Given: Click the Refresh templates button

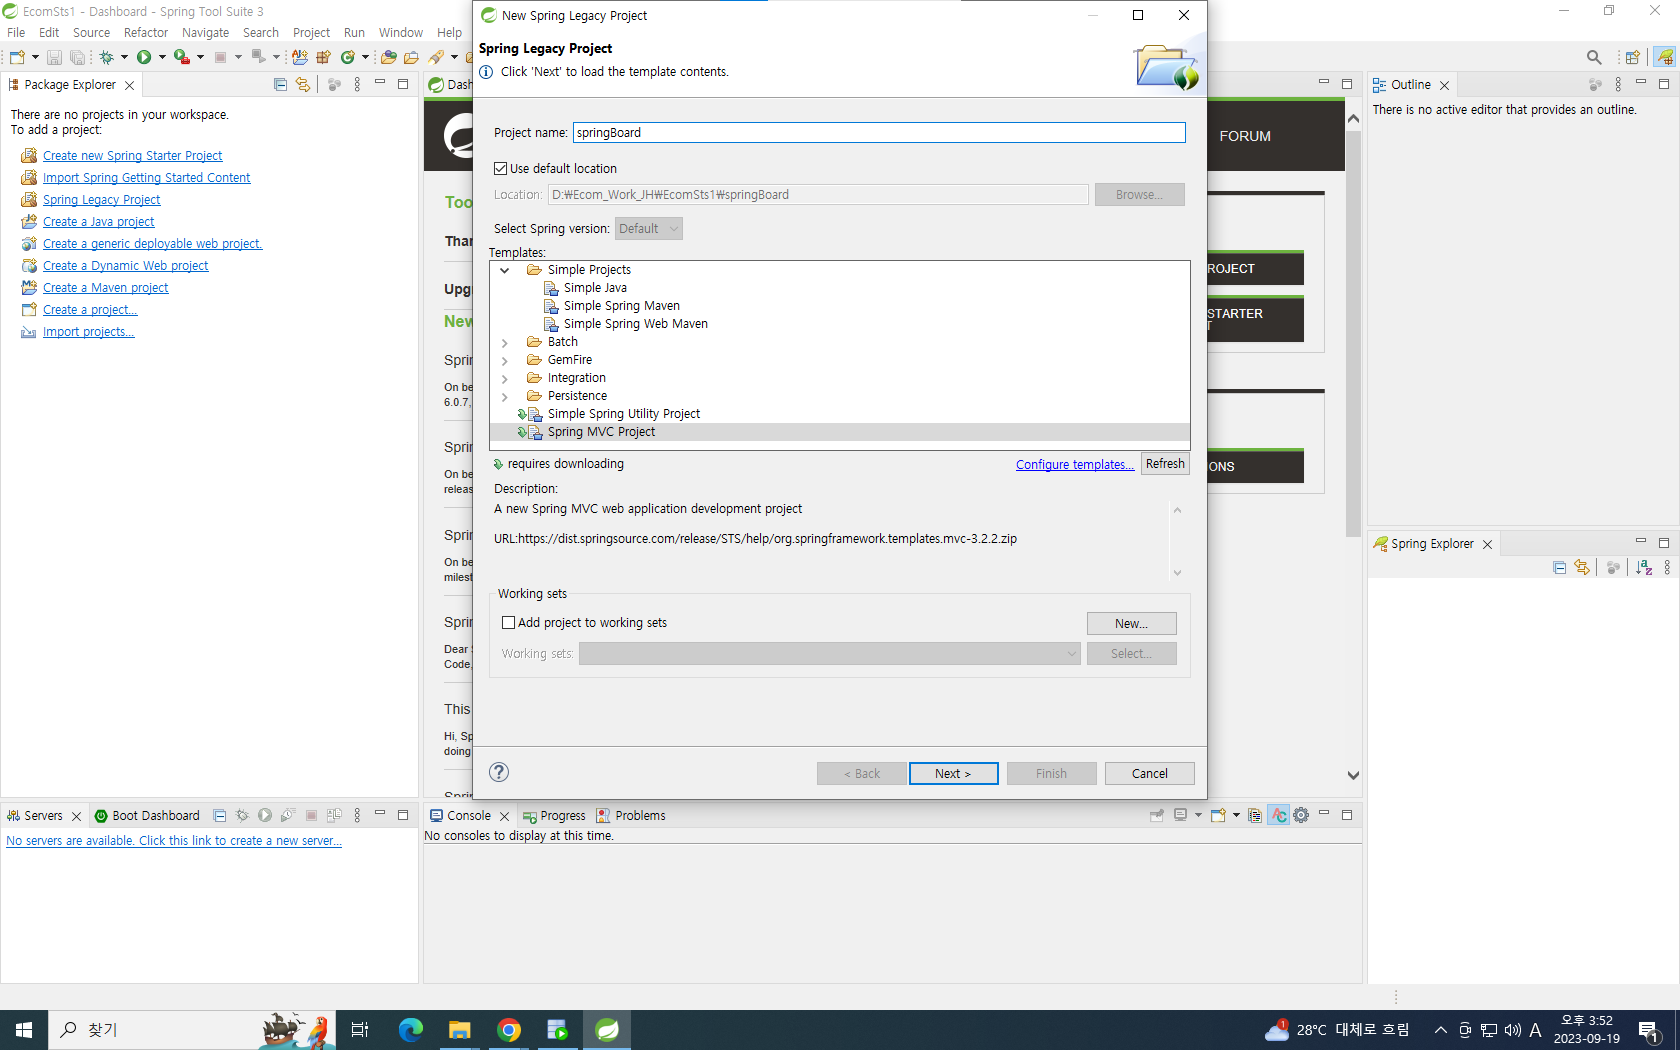Looking at the screenshot, I should (1165, 464).
